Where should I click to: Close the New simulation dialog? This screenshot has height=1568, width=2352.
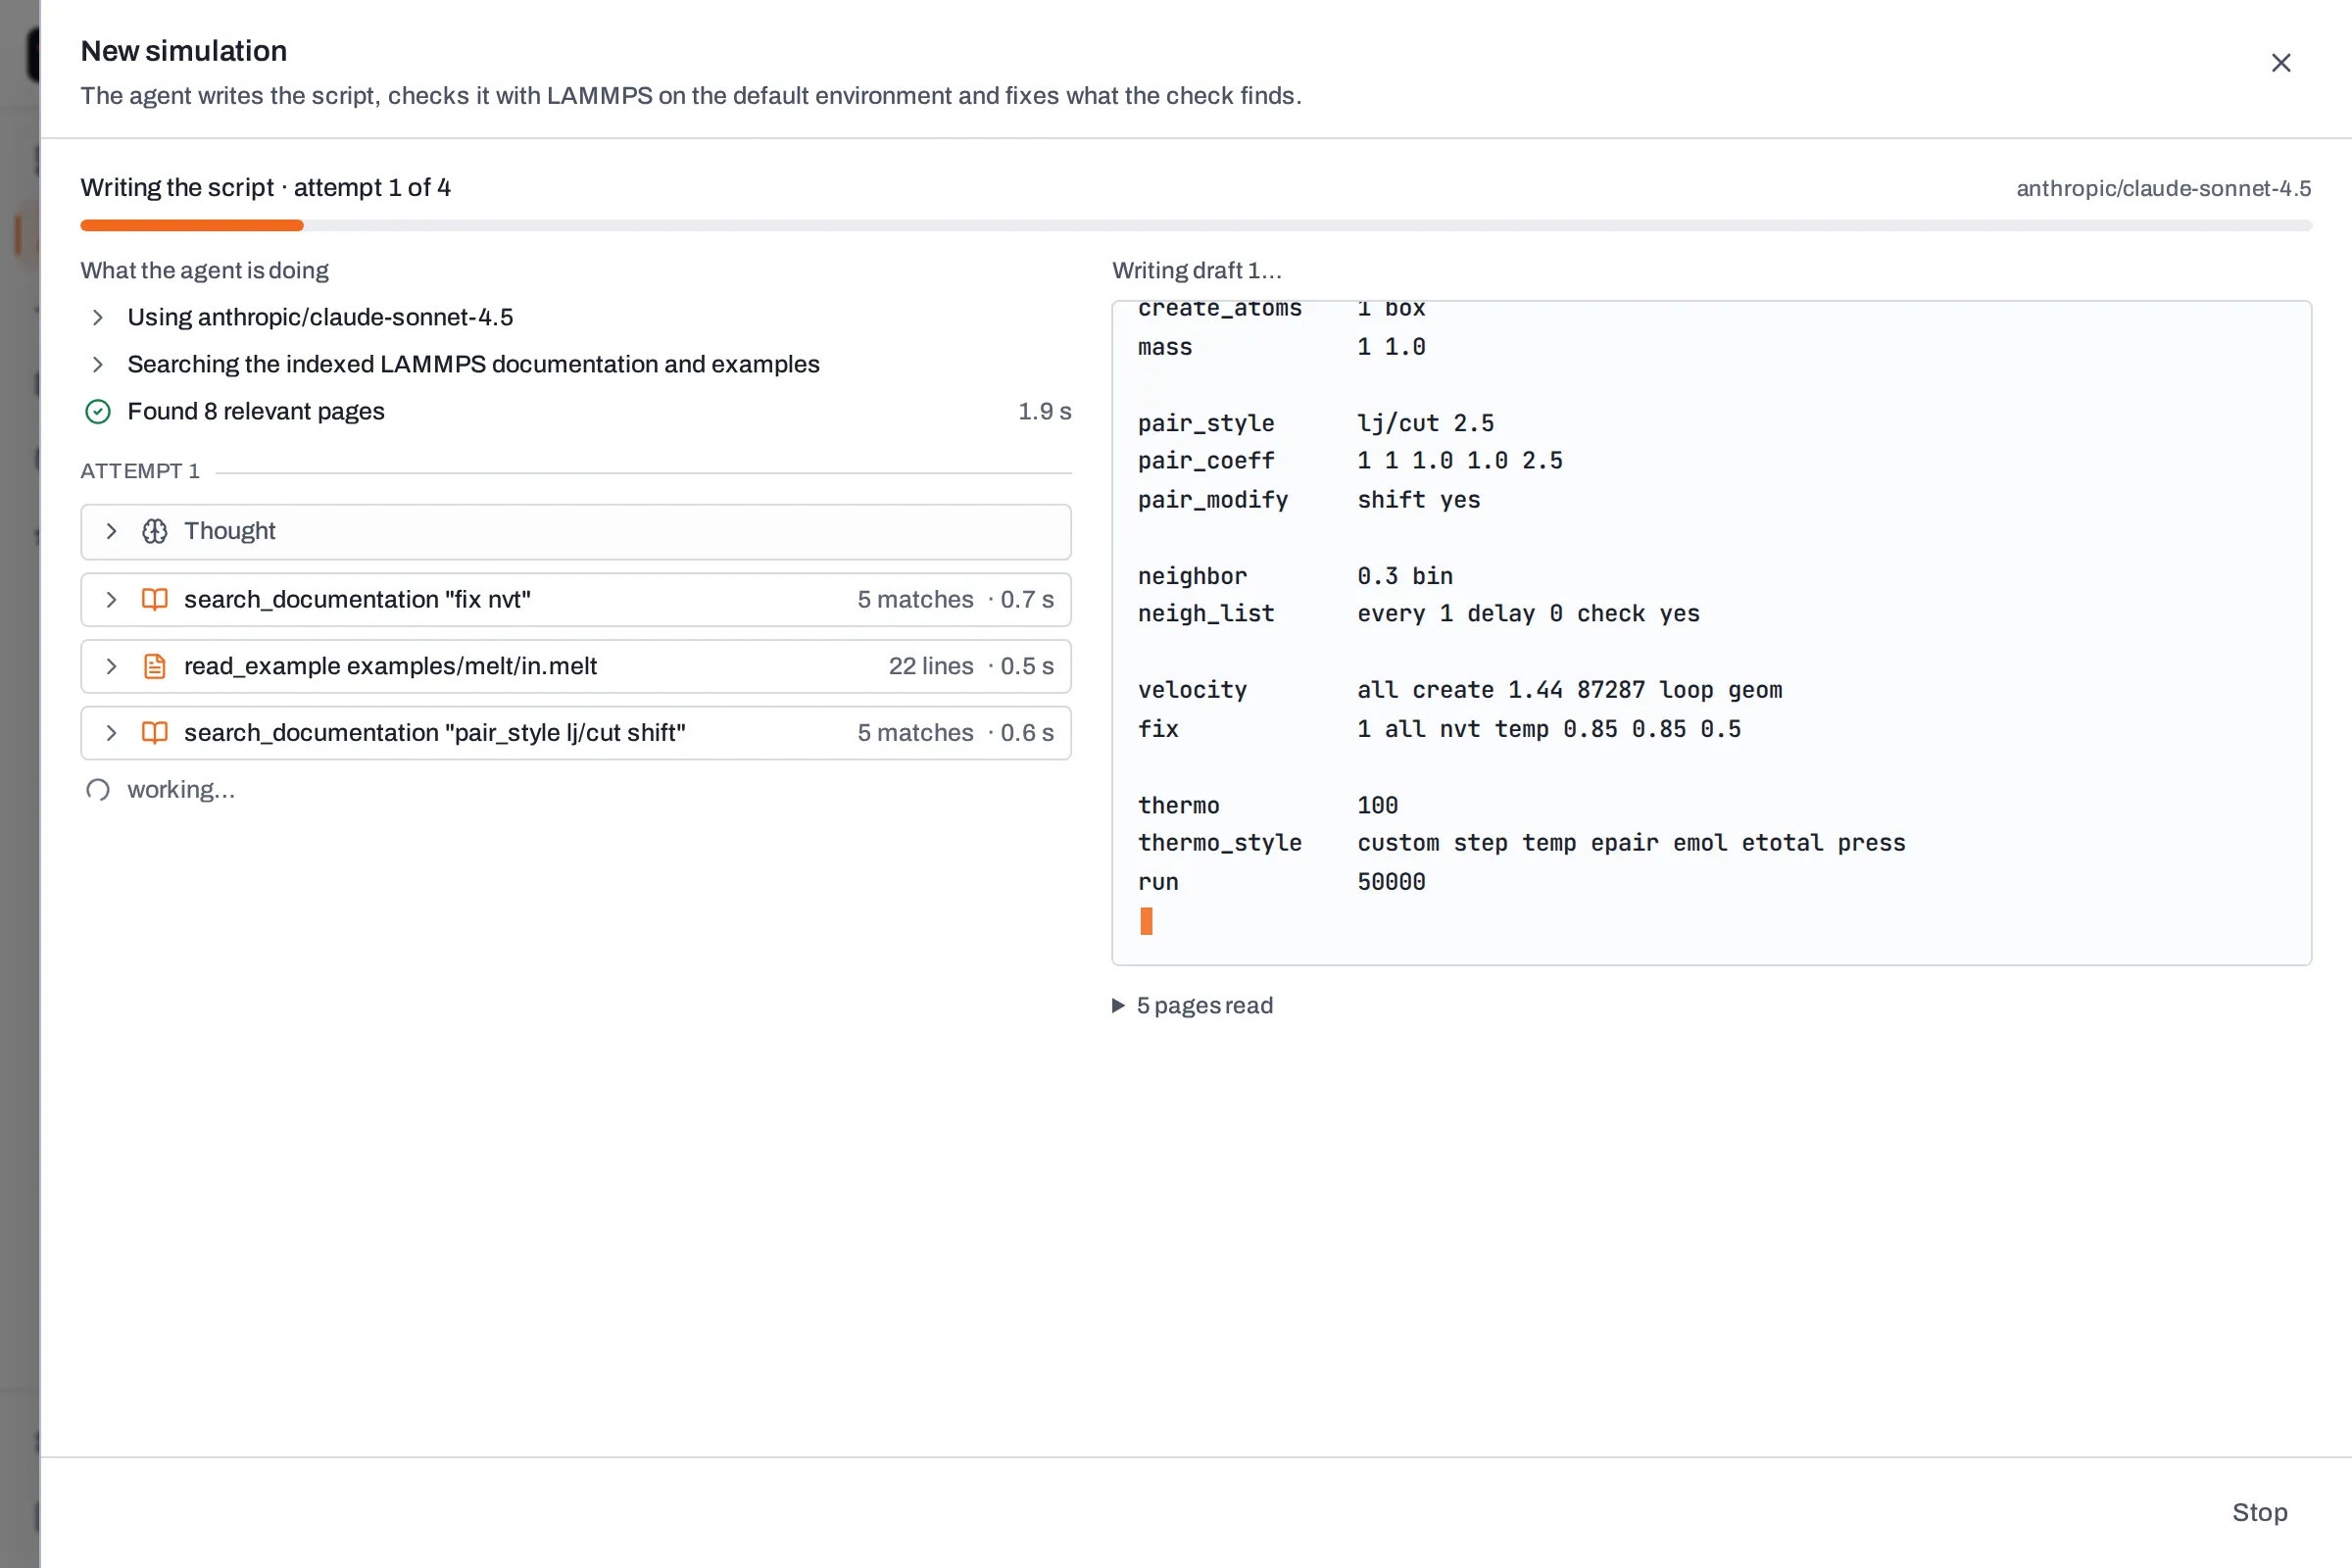click(x=2280, y=63)
